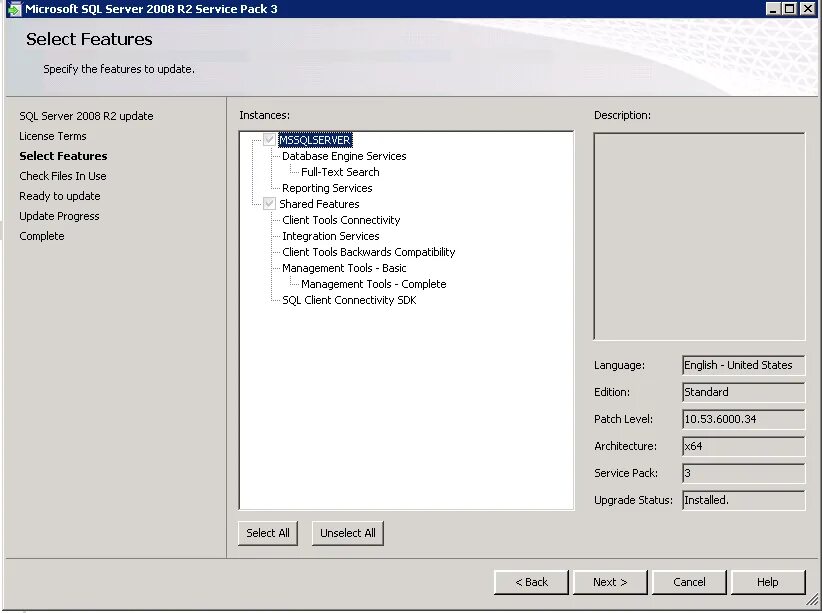Open Help for this setup page

[x=768, y=582]
